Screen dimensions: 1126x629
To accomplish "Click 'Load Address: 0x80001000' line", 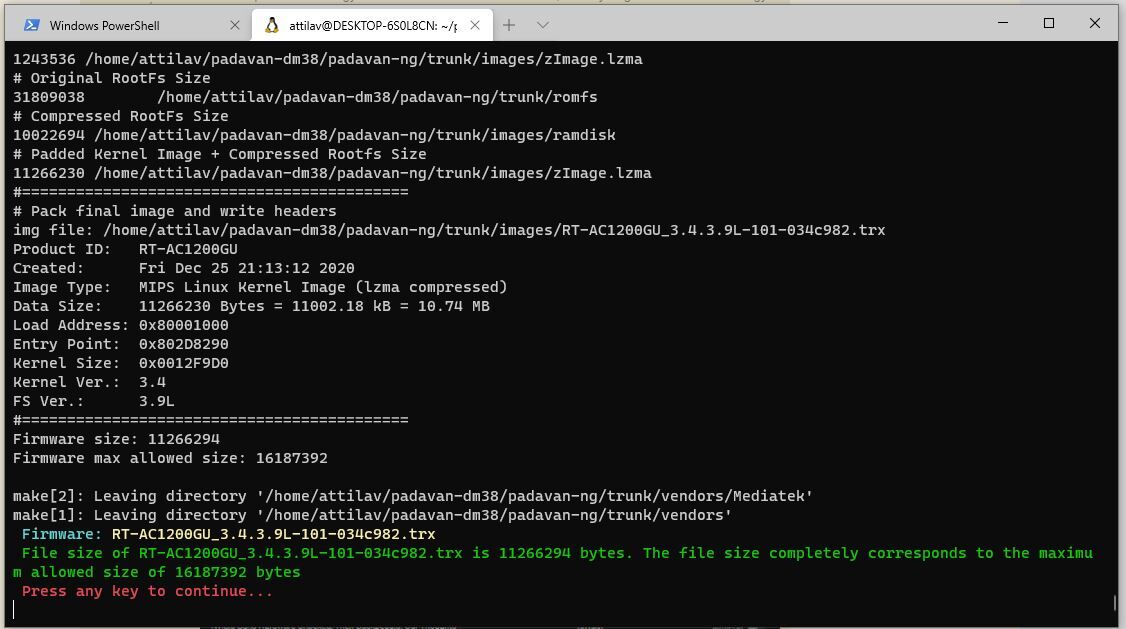I will click(x=121, y=325).
